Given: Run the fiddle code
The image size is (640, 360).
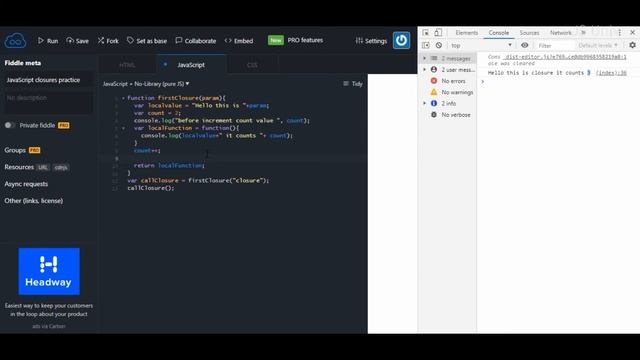Looking at the screenshot, I should point(48,41).
